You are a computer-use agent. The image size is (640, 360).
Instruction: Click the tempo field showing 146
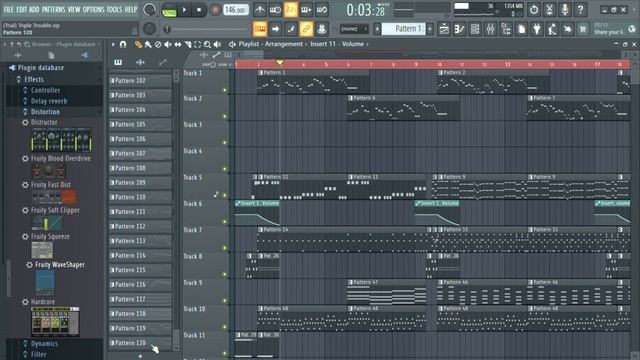tap(236, 10)
